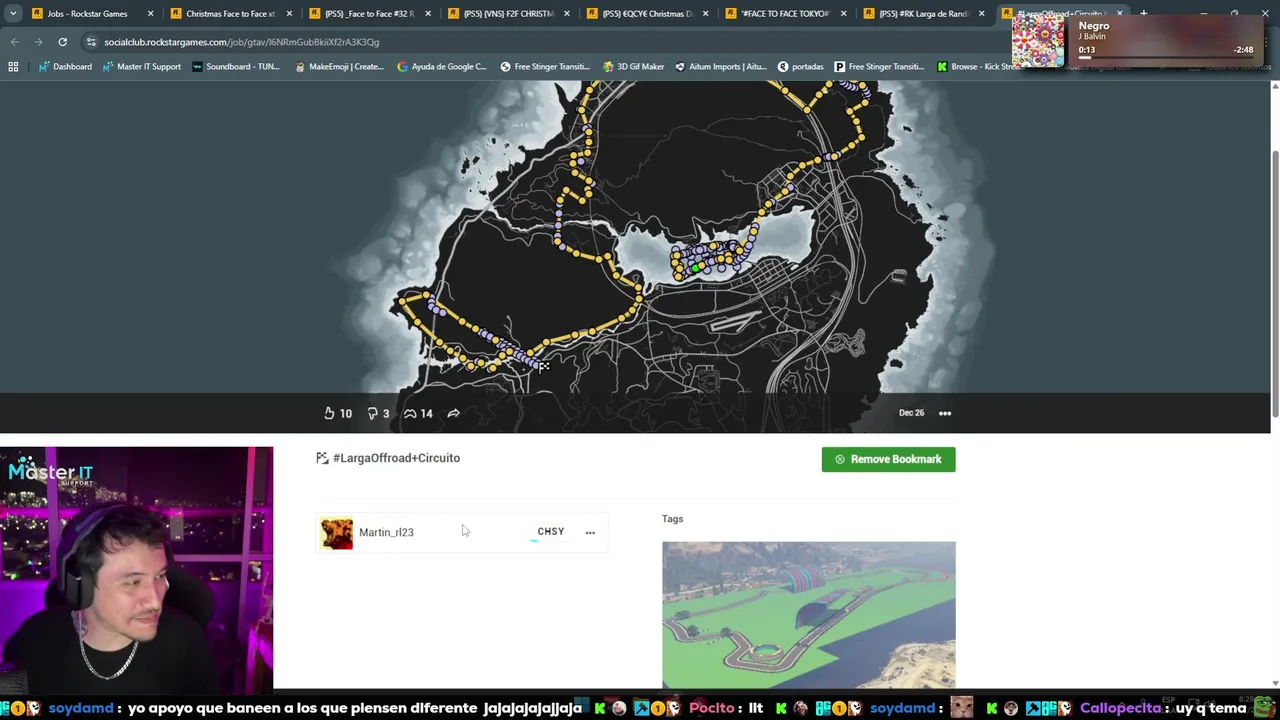Seek in the Negro song progress bar
Screen dimensions: 1280x720
pyautogui.click(x=1167, y=57)
